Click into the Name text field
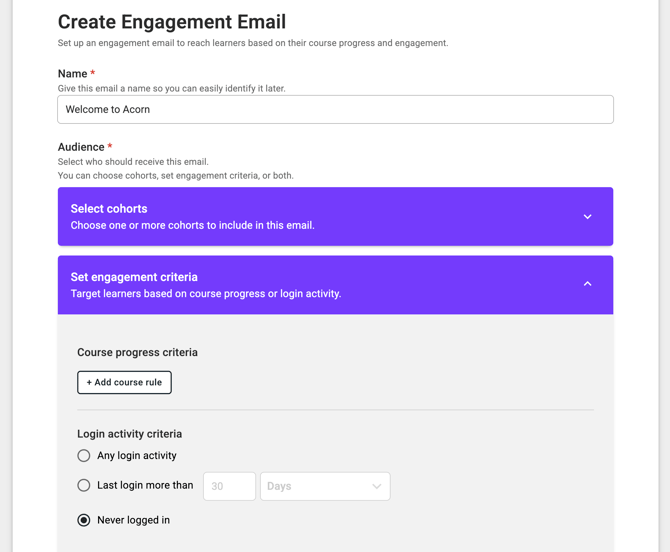Image resolution: width=670 pixels, height=552 pixels. coord(335,110)
